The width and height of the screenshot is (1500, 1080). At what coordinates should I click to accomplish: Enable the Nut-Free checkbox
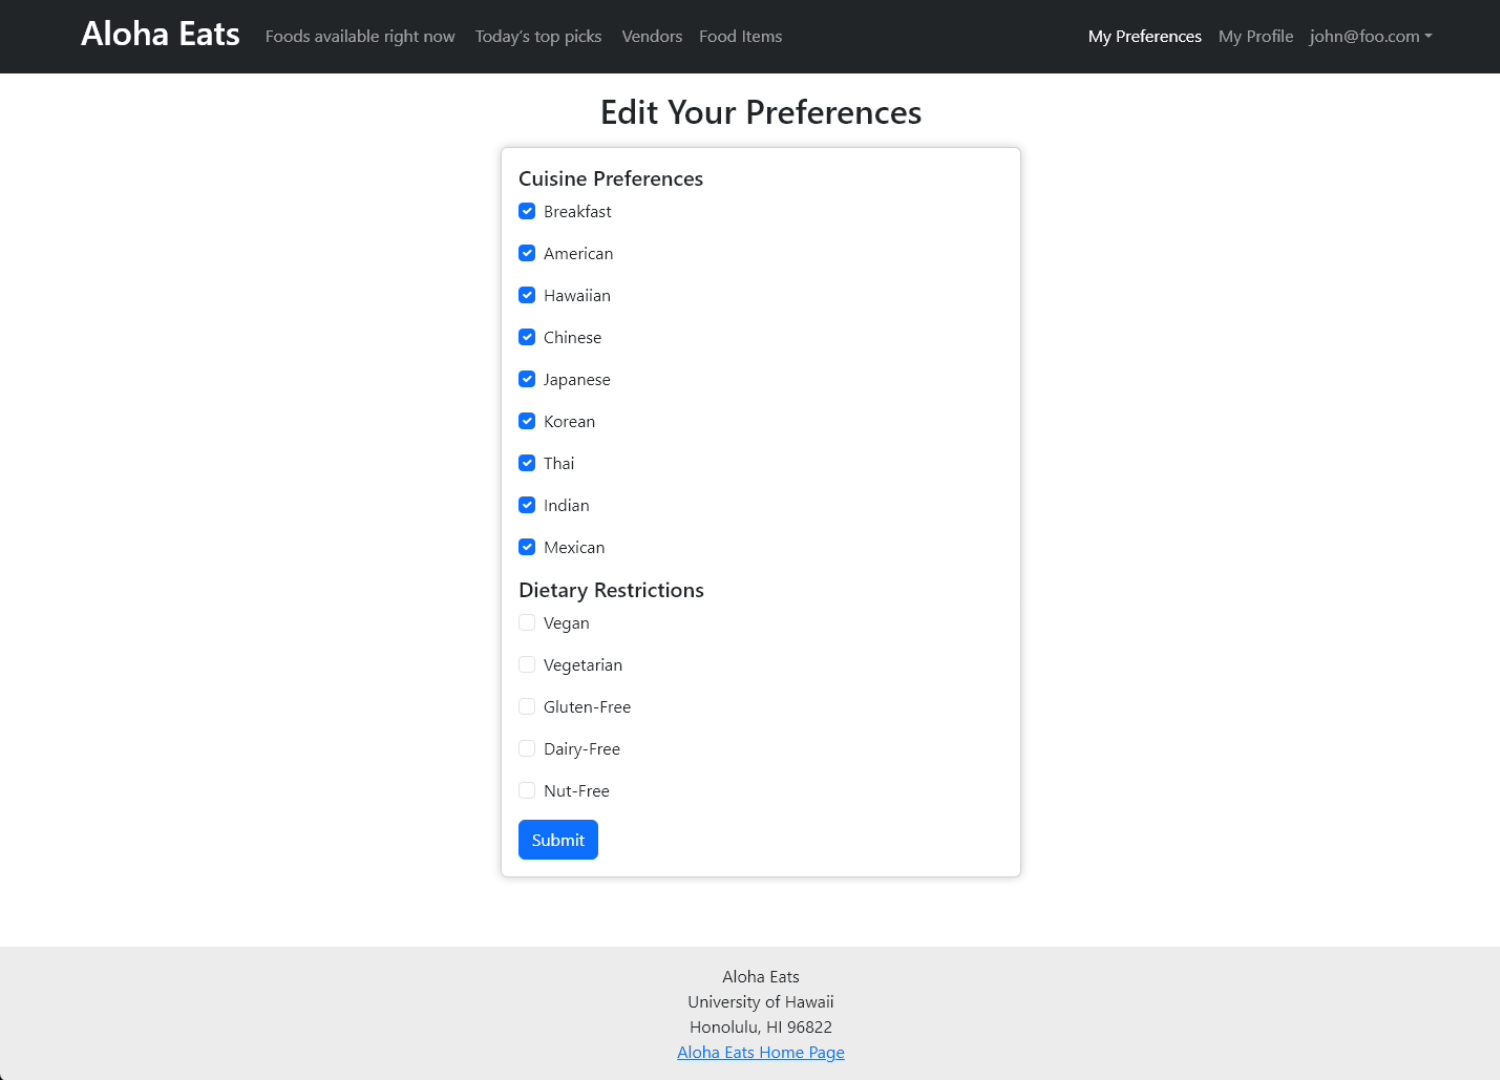point(527,791)
